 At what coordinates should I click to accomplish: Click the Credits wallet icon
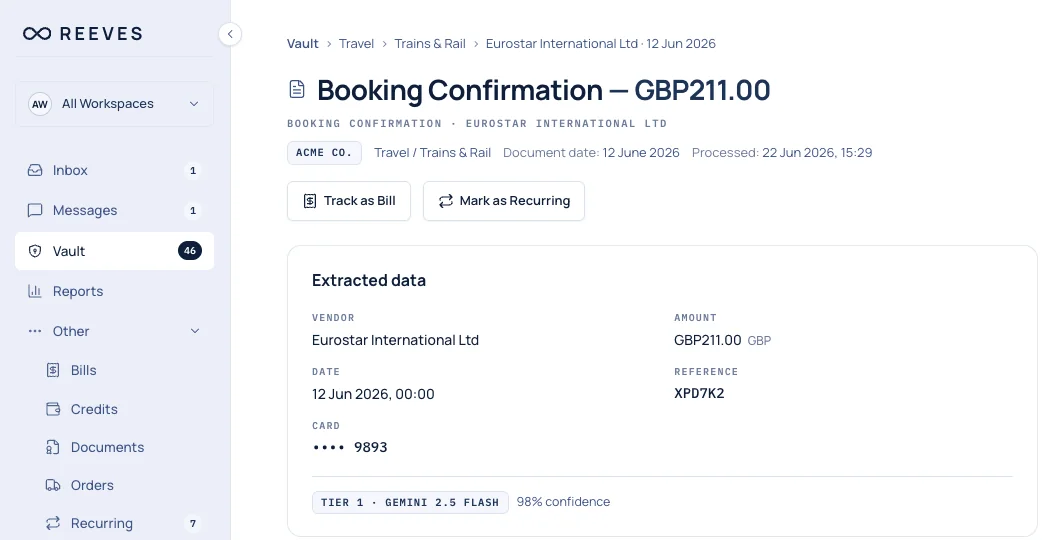click(53, 409)
